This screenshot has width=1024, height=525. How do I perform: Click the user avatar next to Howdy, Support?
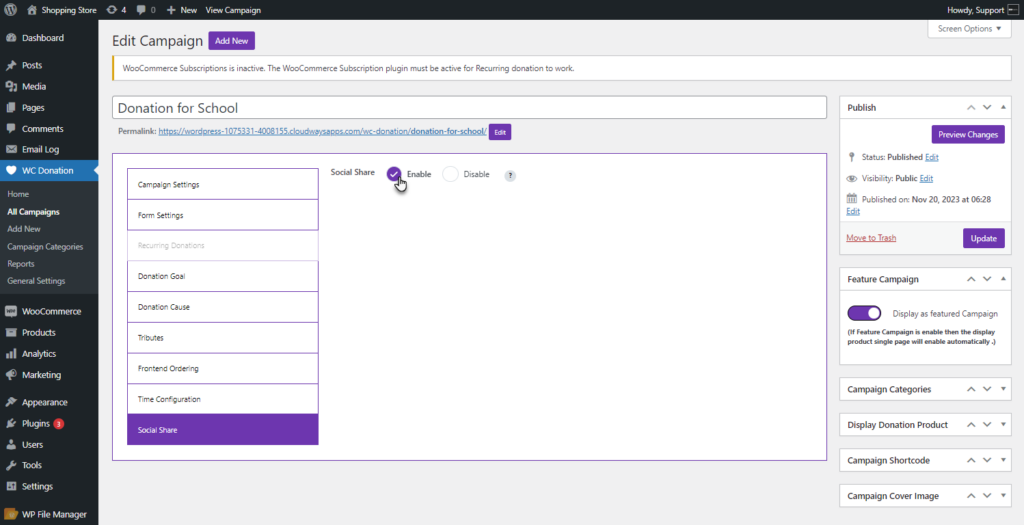[x=1013, y=10]
